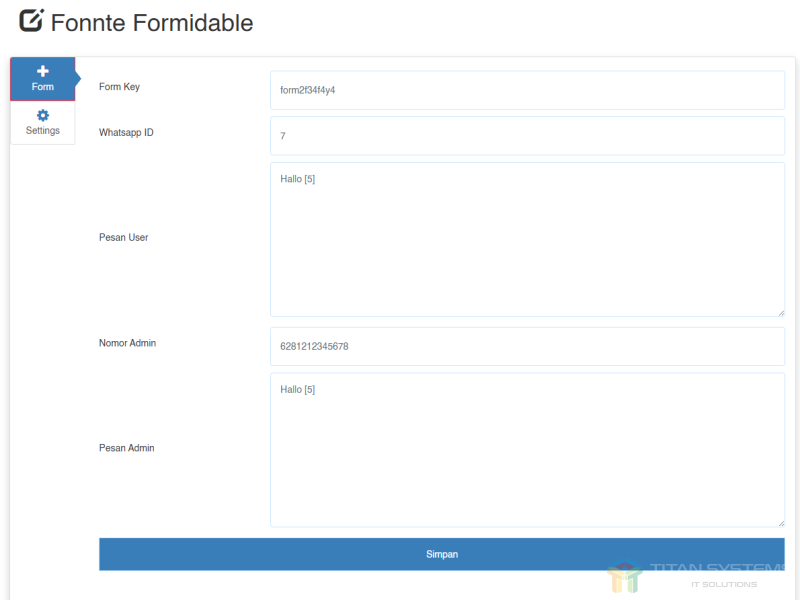Click the Pesan Admin textarea resize grip
800x600 pixels.
coord(780,522)
